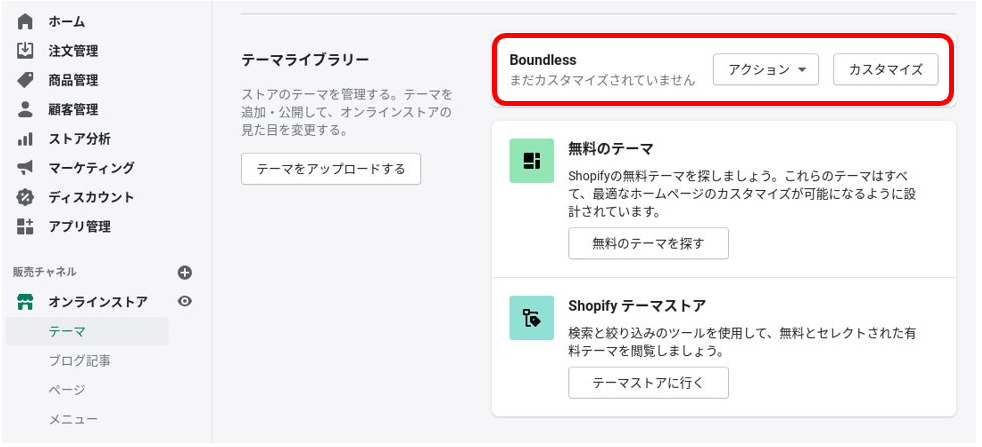Viewport: 982px width, 447px height.
Task: Open ブログ記事 in the sidebar
Action: tap(80, 361)
